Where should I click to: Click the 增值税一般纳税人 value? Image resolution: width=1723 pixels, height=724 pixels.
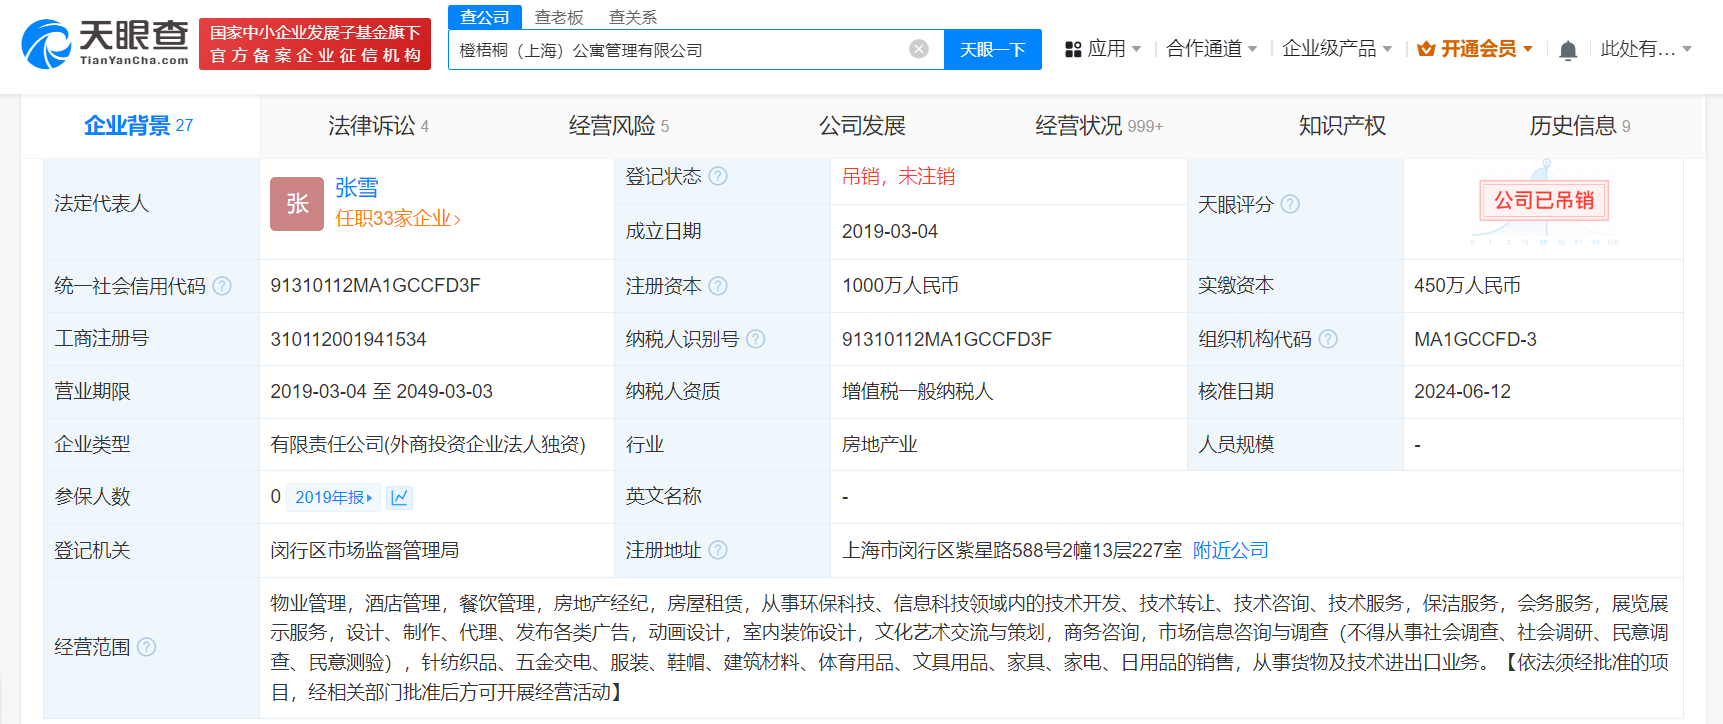pos(917,392)
